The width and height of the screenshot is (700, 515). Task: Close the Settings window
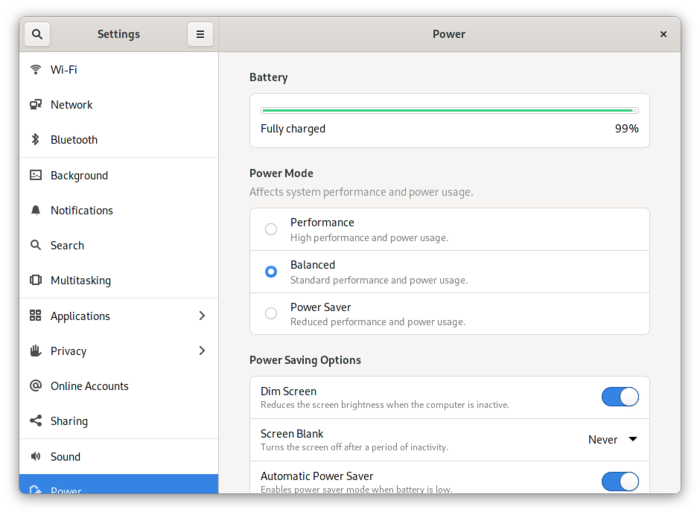(x=663, y=34)
